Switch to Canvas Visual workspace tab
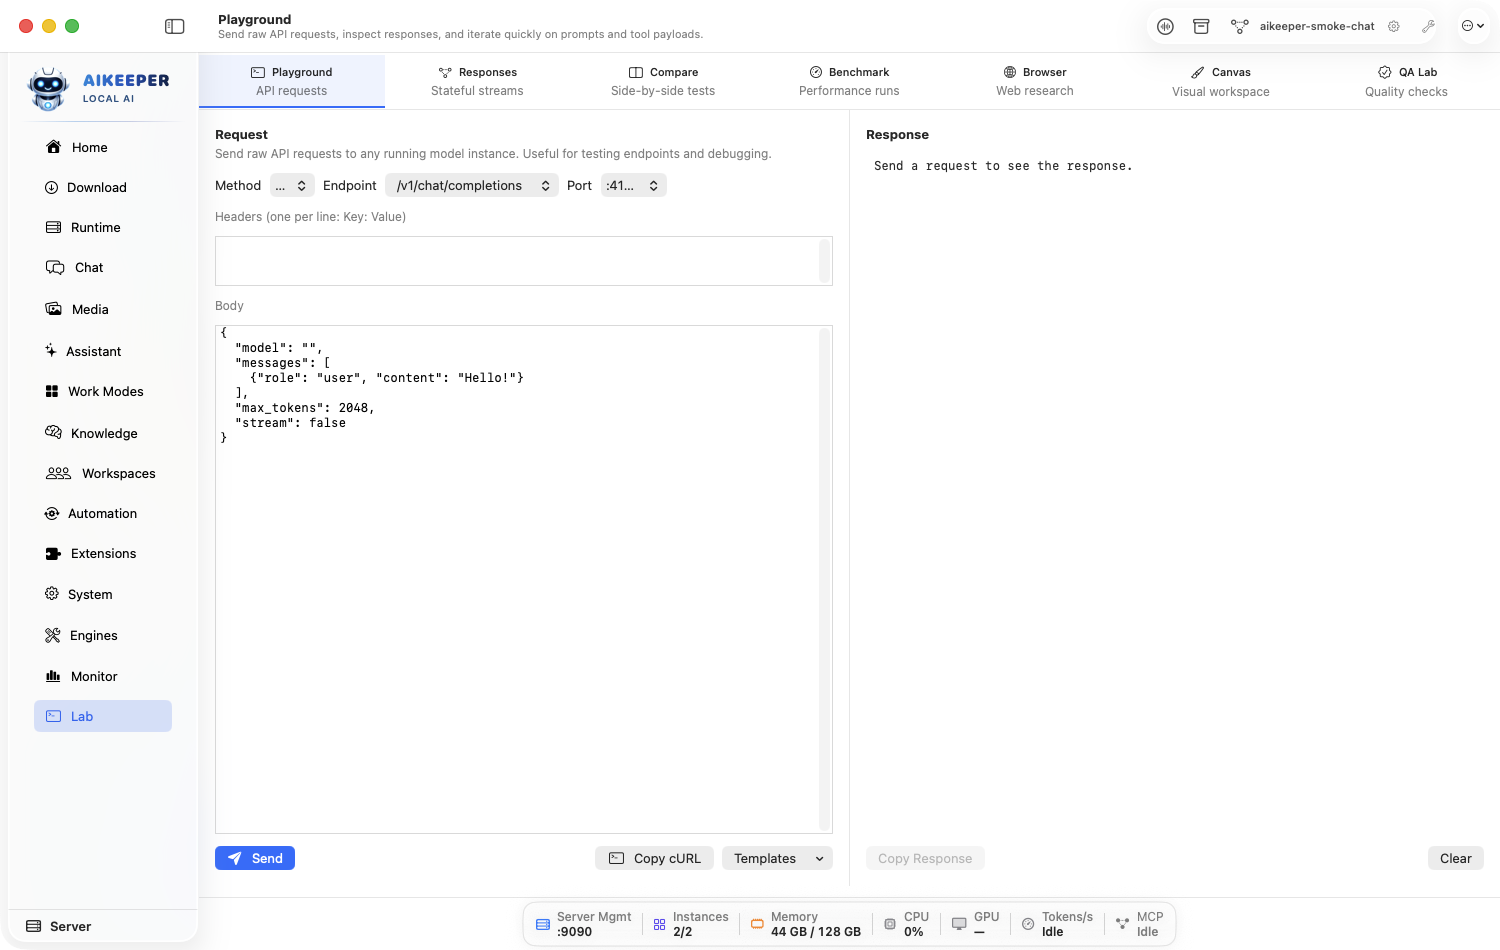The width and height of the screenshot is (1500, 950). point(1221,81)
